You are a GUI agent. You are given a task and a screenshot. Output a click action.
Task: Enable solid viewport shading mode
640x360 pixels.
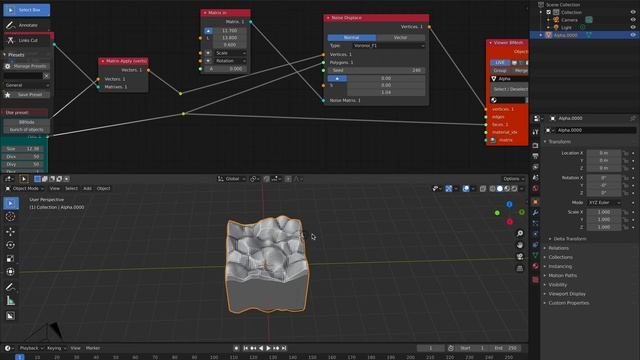(500, 189)
